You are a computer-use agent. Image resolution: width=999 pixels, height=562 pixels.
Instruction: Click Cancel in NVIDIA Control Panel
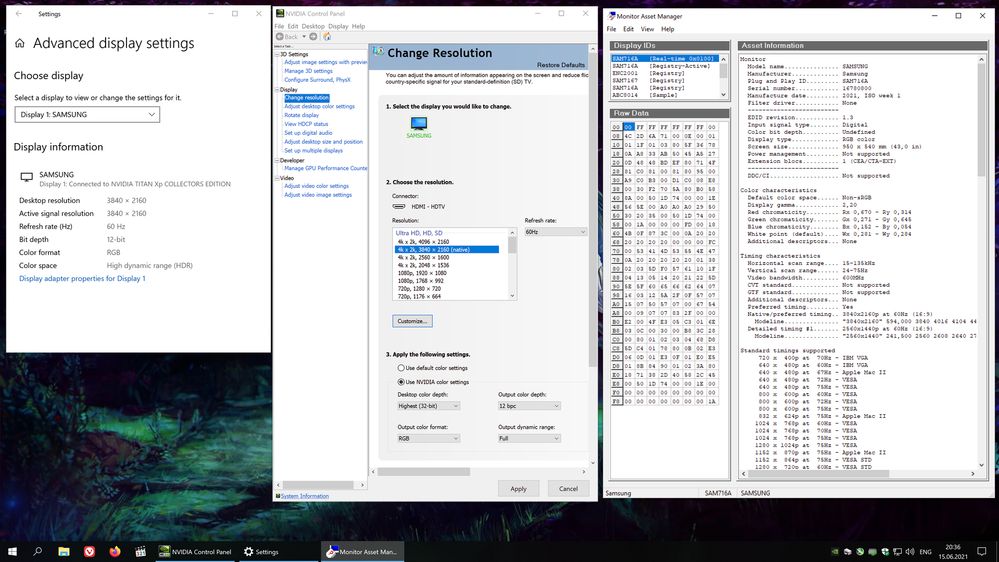[x=568, y=489]
